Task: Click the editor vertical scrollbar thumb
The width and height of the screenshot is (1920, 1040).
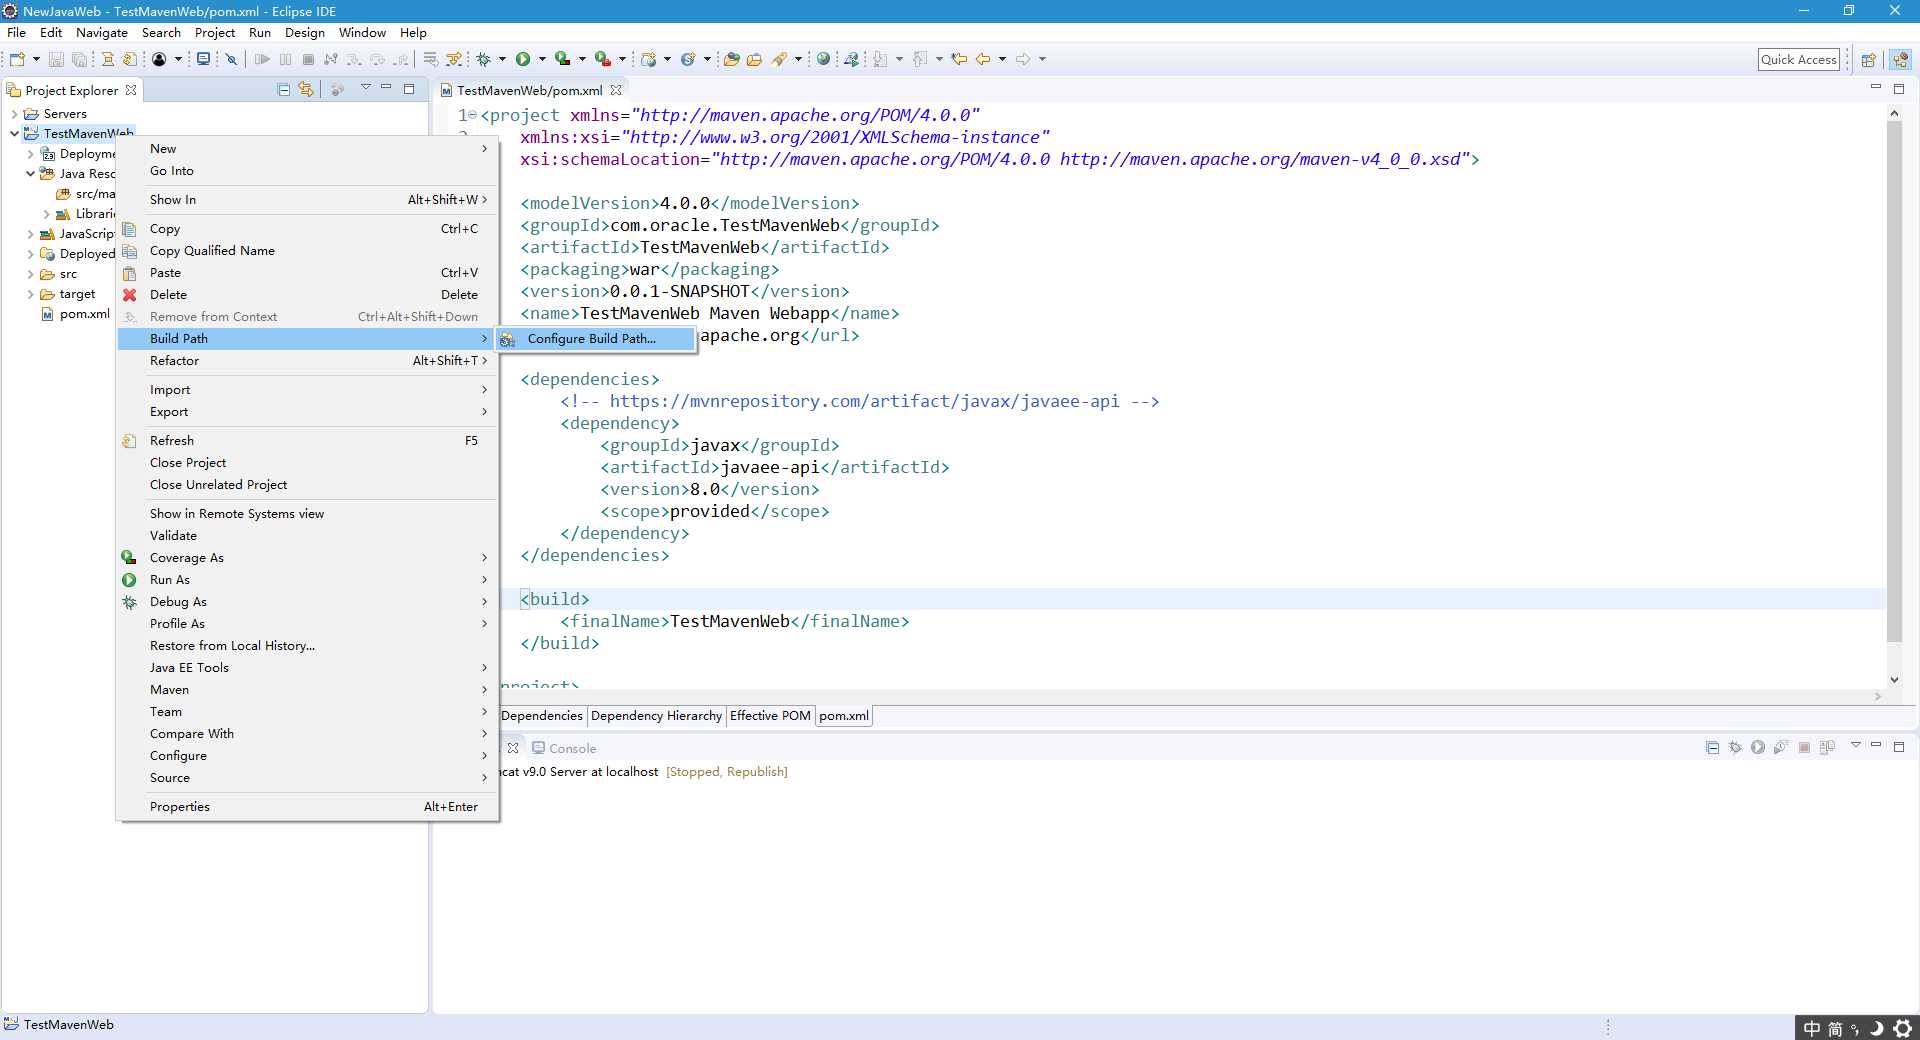Action: tap(1894, 380)
